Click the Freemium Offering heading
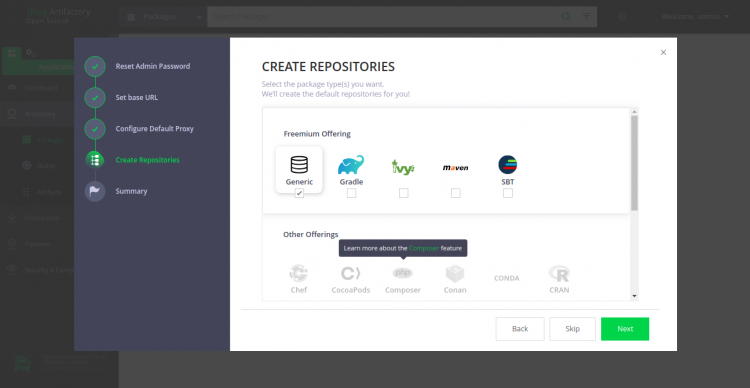Screen dimensions: 750x388 (x=317, y=134)
